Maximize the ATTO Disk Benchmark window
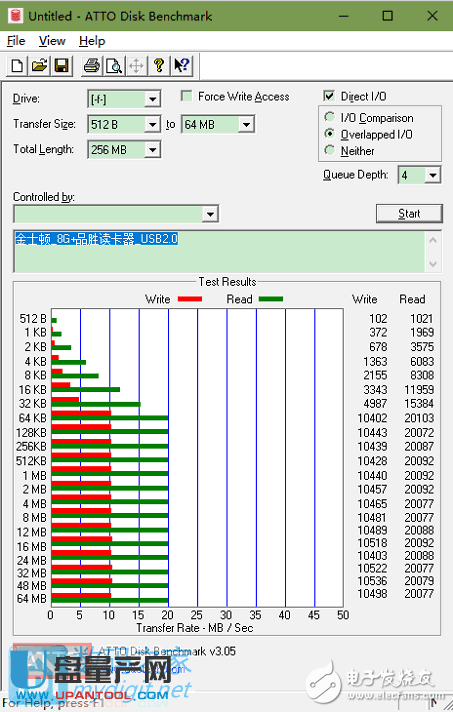 pos(388,16)
